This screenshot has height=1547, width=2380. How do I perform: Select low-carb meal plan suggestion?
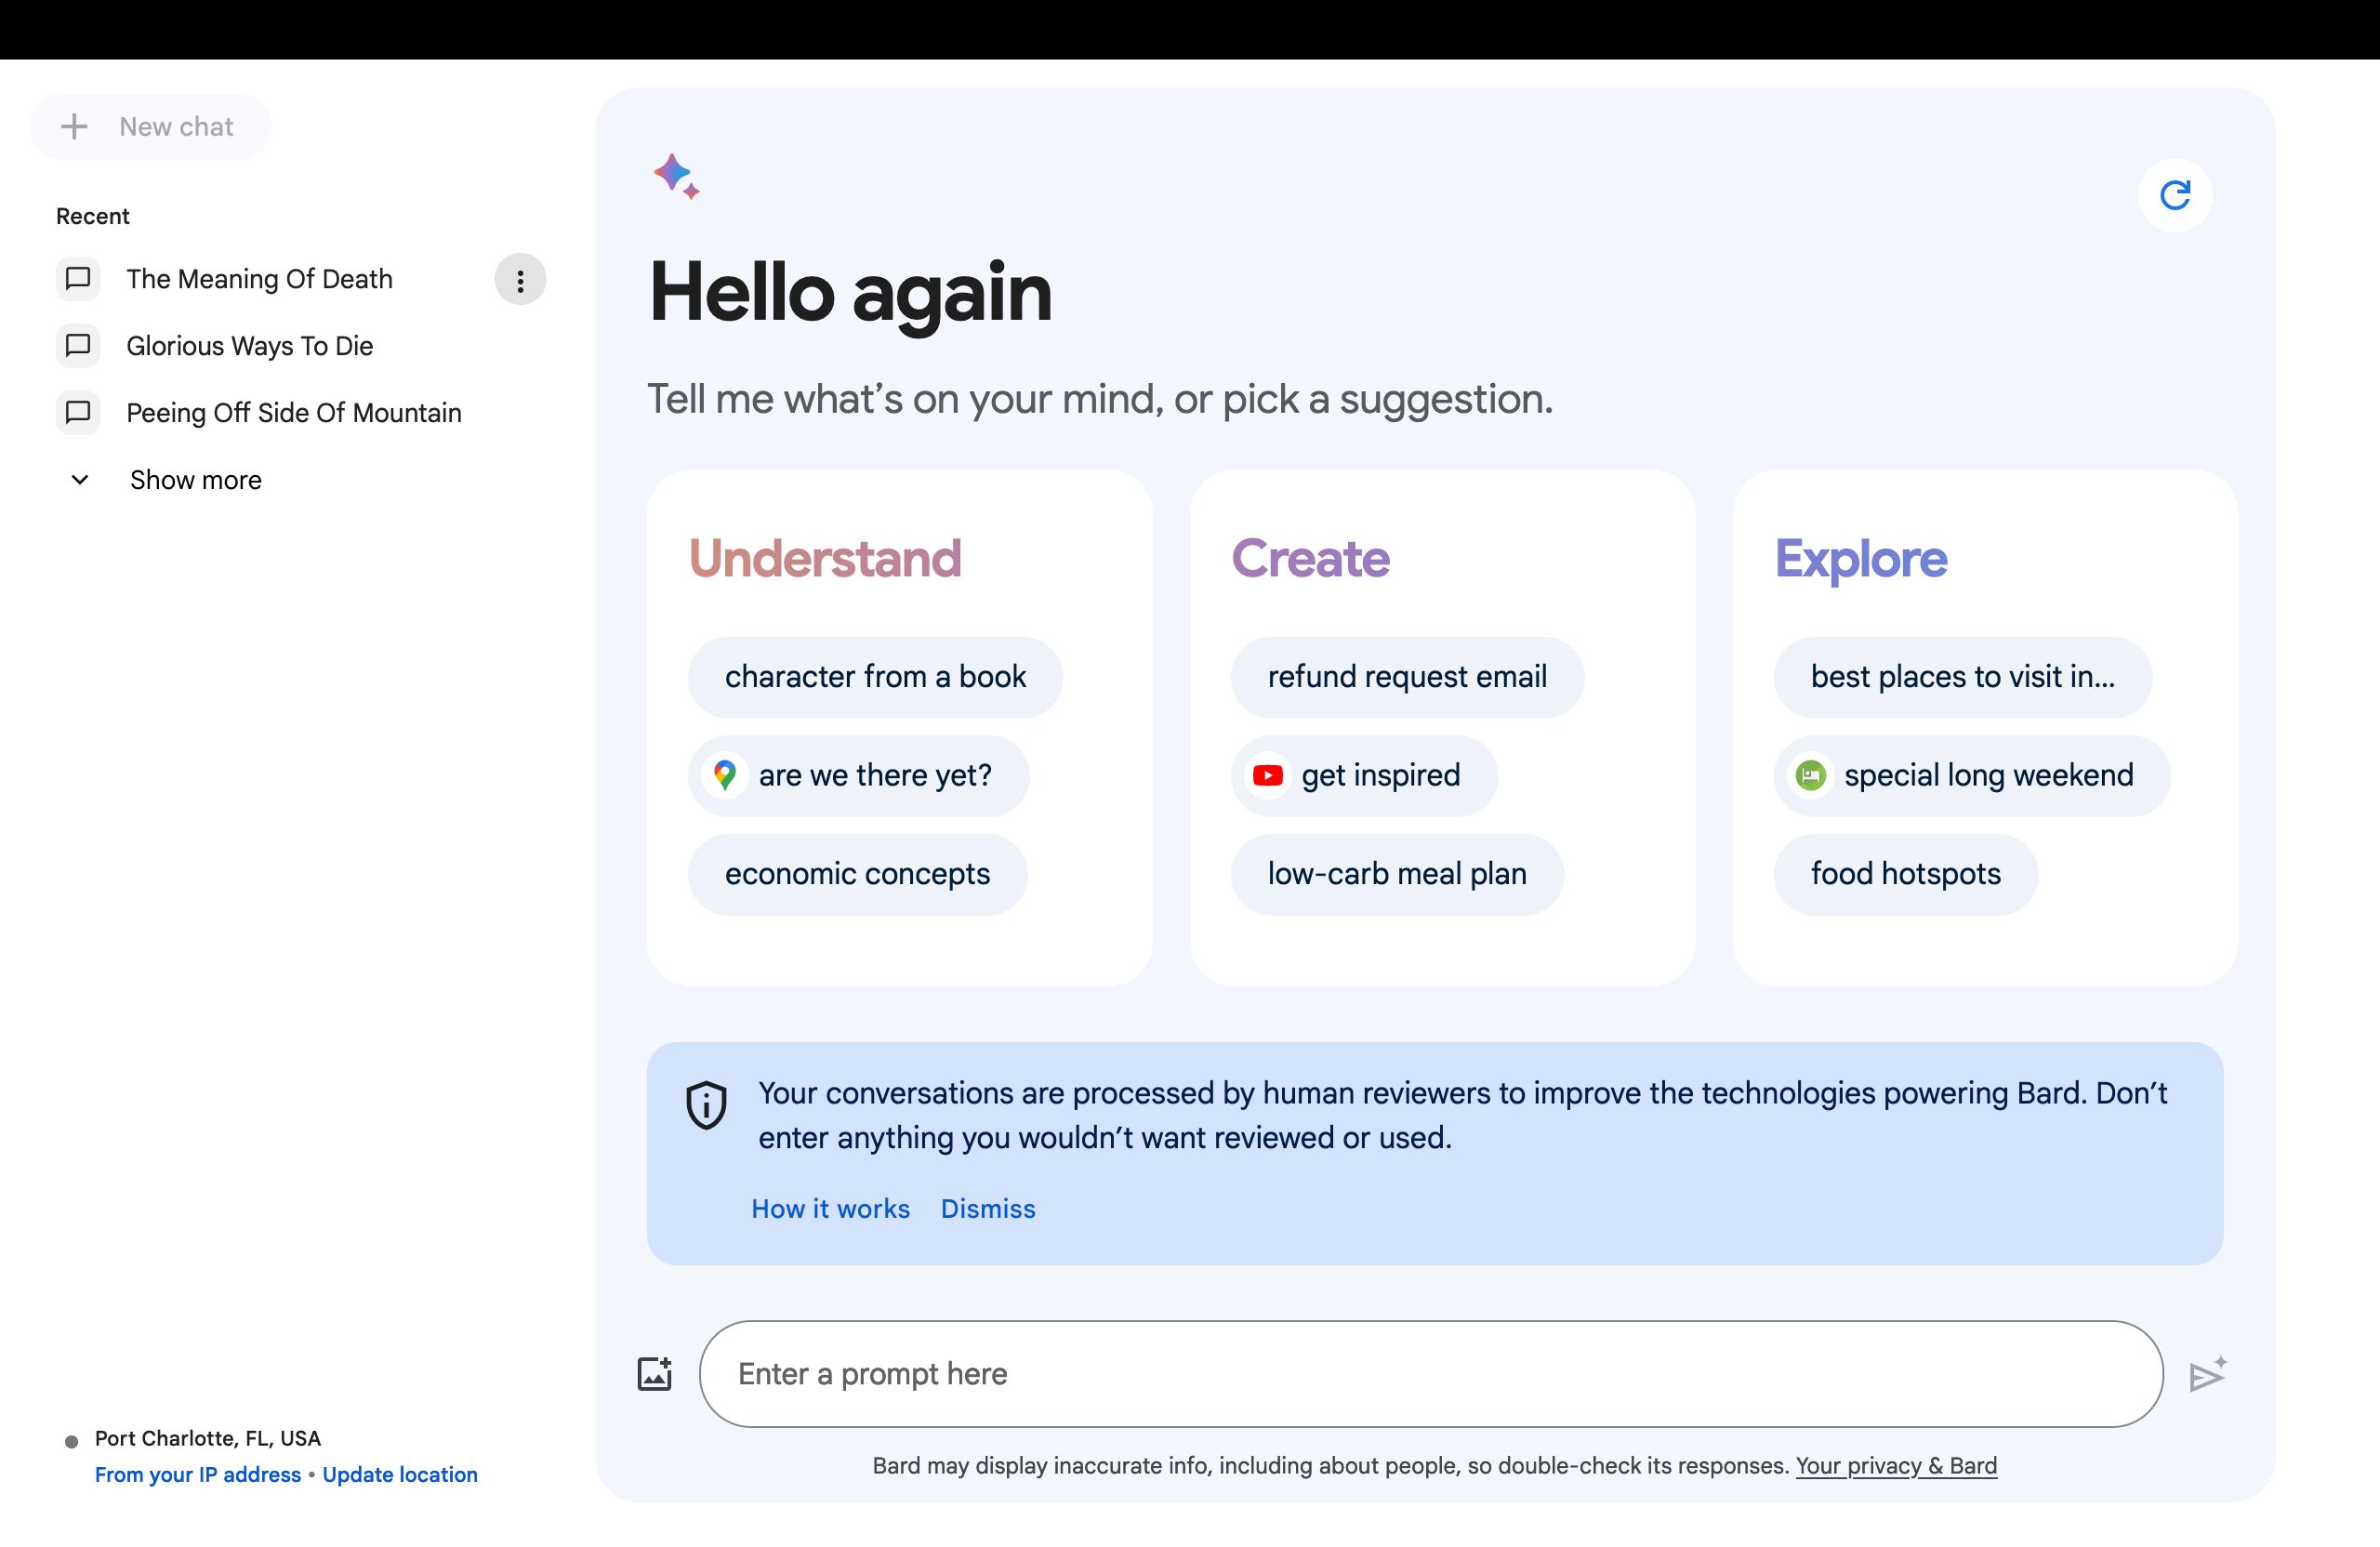coord(1397,874)
